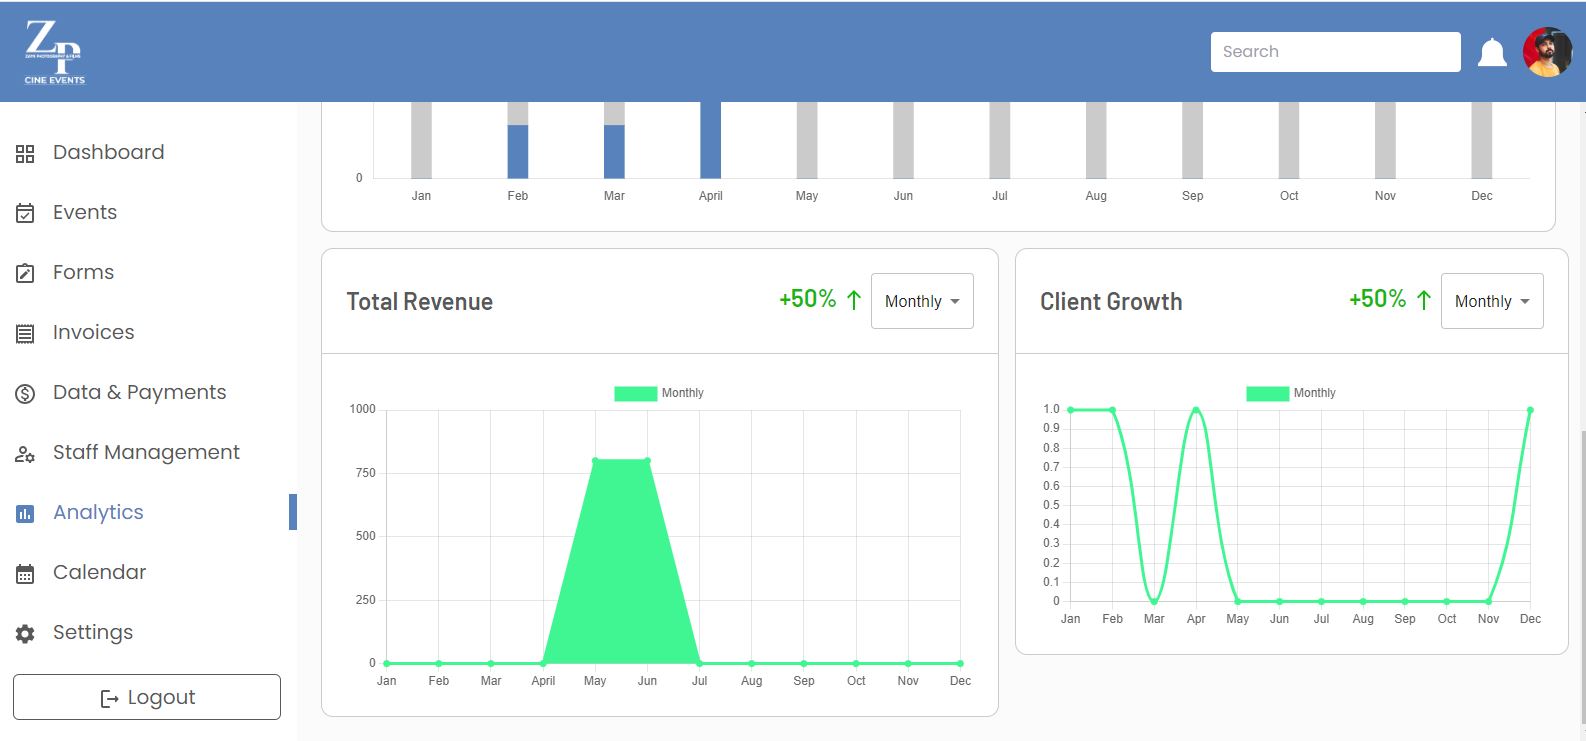Click the Invoices list icon

(25, 333)
